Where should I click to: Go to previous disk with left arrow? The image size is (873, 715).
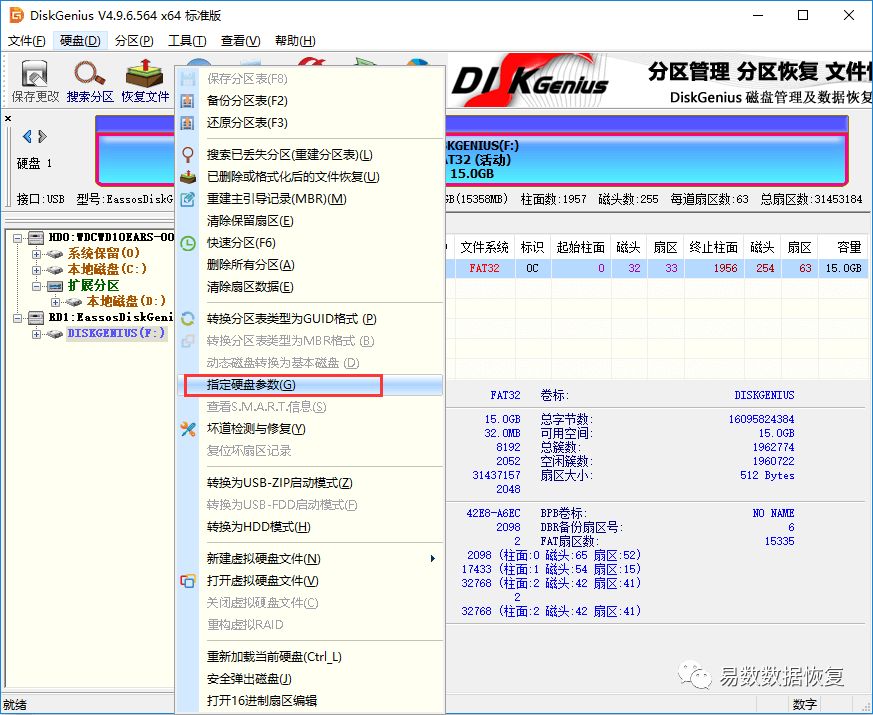(27, 136)
